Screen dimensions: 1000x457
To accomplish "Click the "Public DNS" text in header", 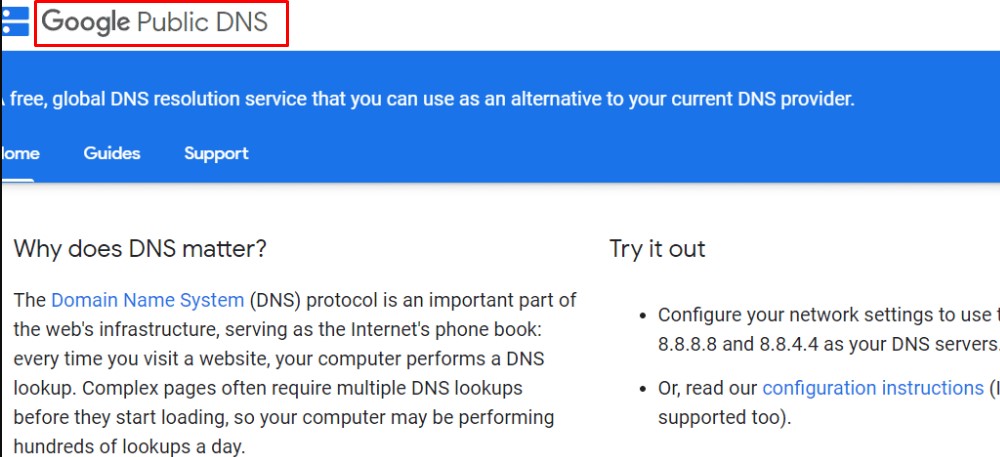I will coord(202,23).
